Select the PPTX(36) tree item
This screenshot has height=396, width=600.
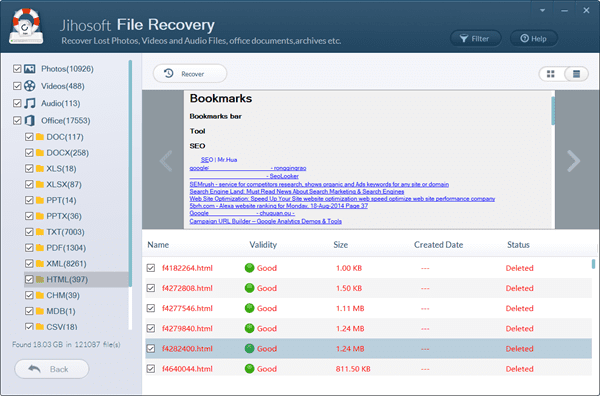pyautogui.click(x=64, y=216)
